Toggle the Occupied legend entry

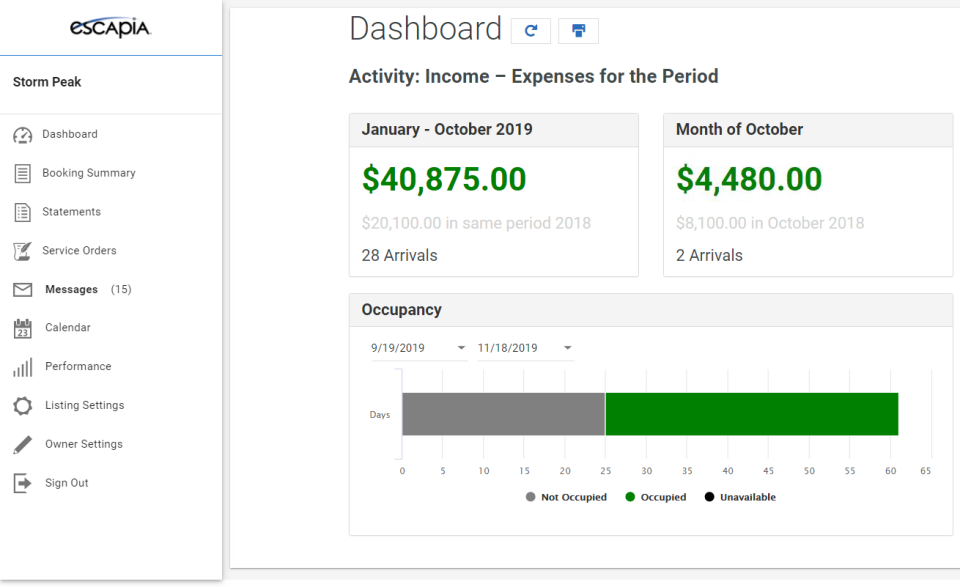[x=656, y=498]
